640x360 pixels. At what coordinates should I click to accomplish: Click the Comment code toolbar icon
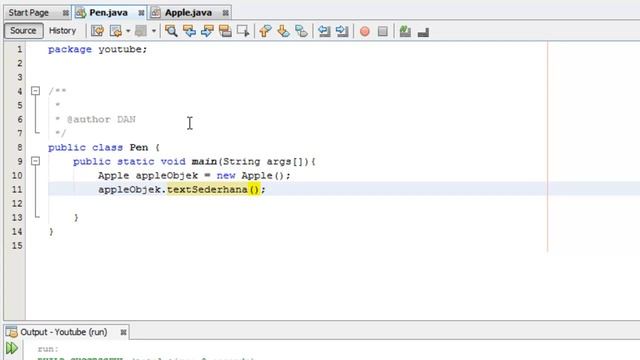tap(405, 31)
